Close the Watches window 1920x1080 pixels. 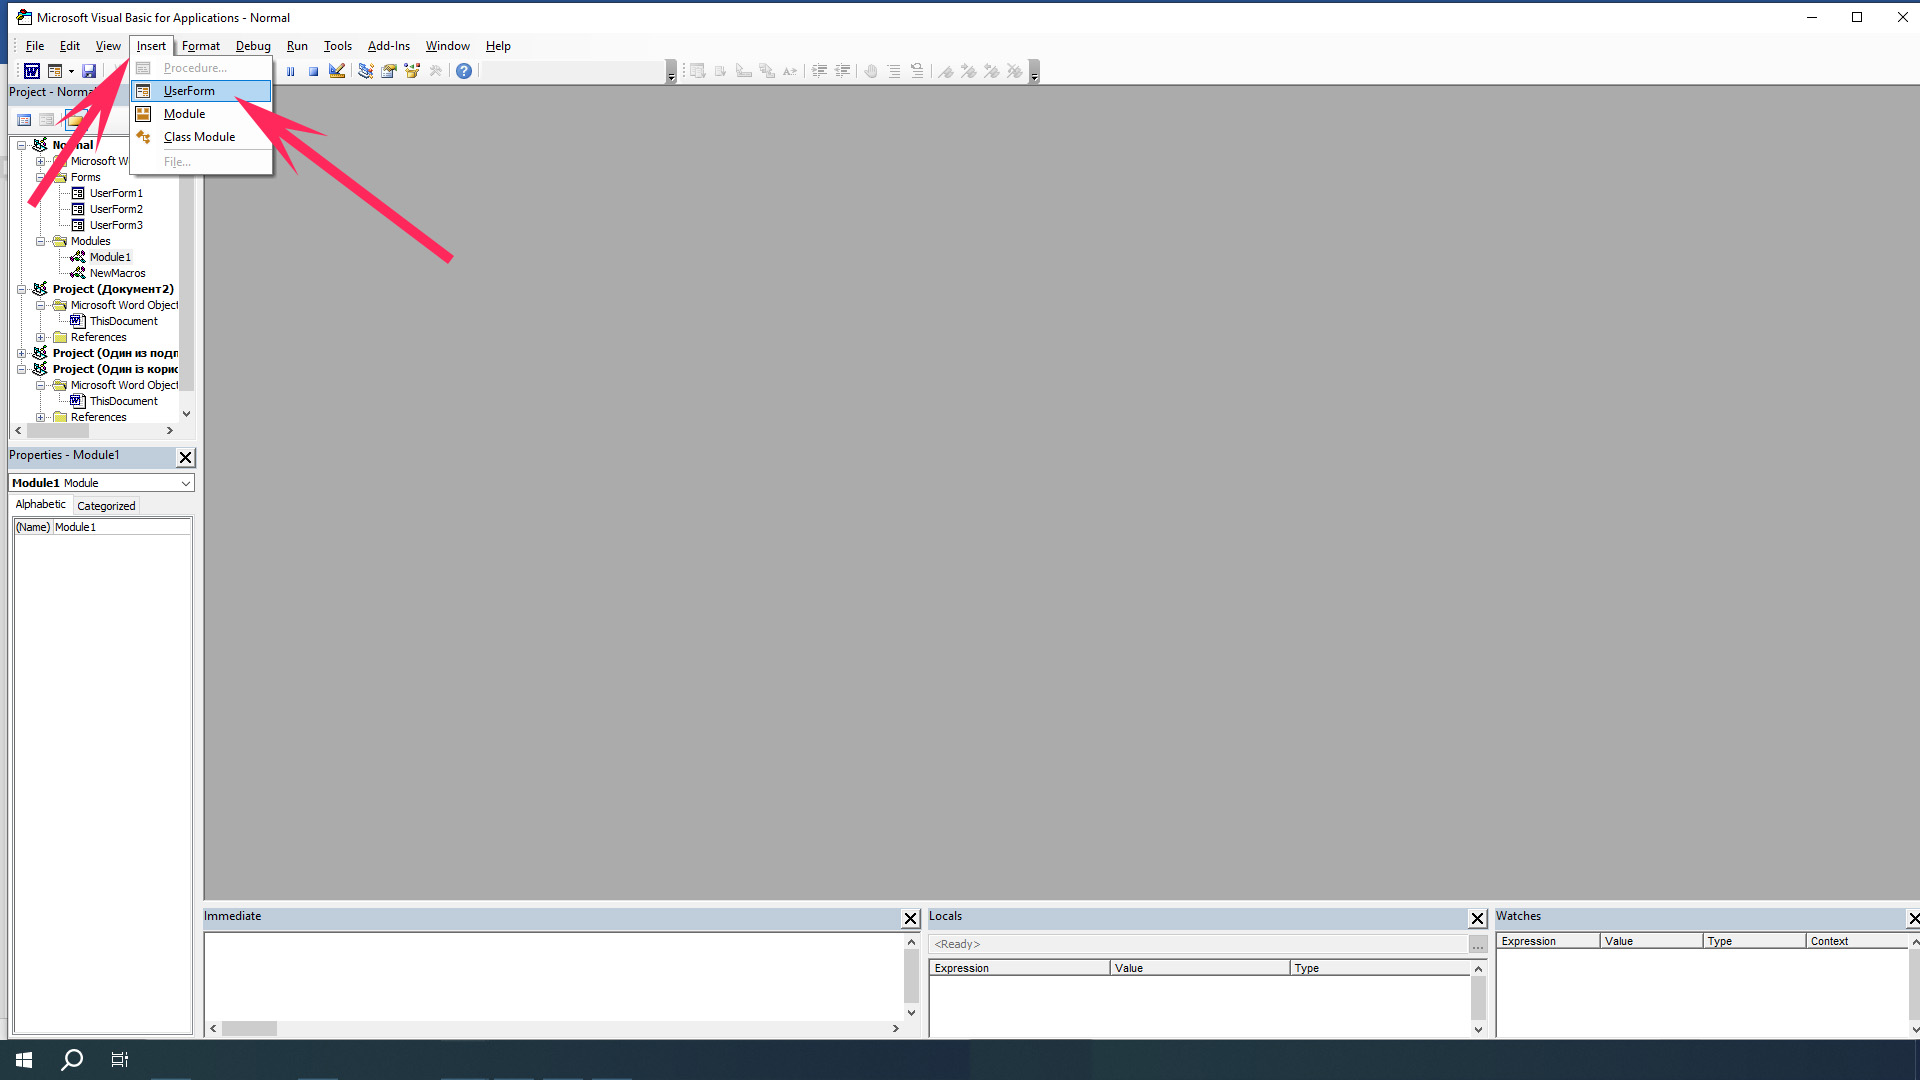point(1913,918)
